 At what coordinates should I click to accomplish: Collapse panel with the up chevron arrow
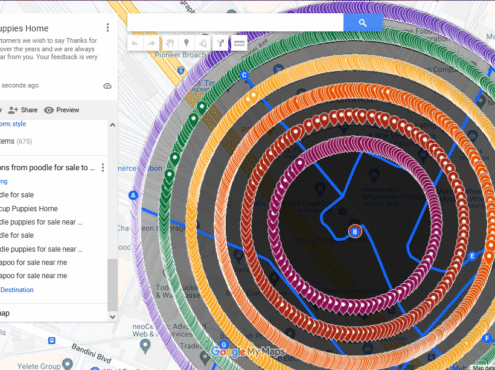113,125
